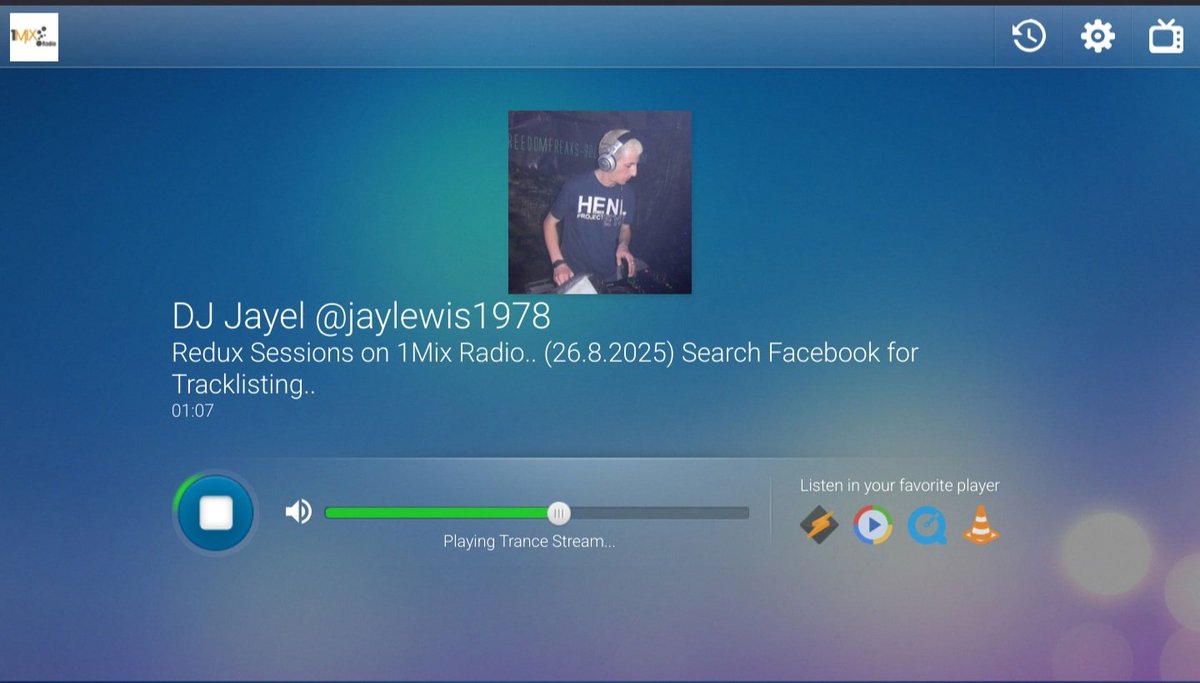The height and width of the screenshot is (683, 1200).
Task: Open stream in VLC cone icon
Action: 981,525
